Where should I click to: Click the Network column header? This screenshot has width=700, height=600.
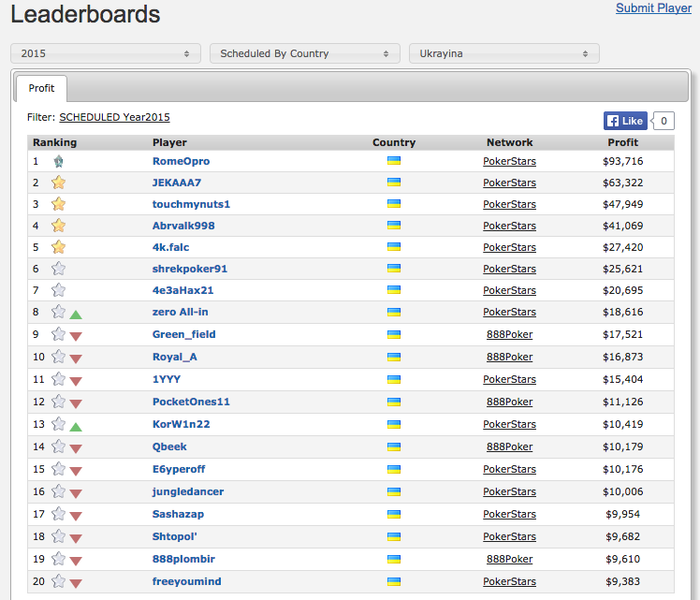(509, 142)
